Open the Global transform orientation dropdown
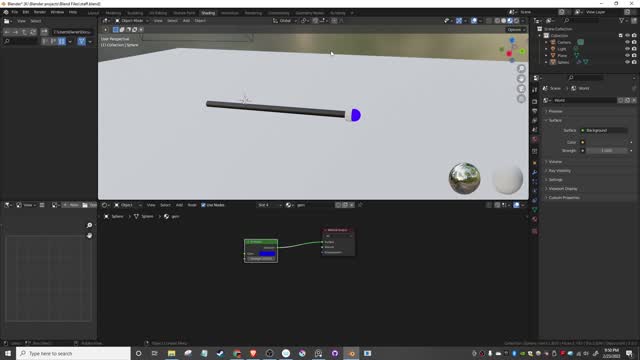Viewport: 640px width, 360px height. point(285,20)
